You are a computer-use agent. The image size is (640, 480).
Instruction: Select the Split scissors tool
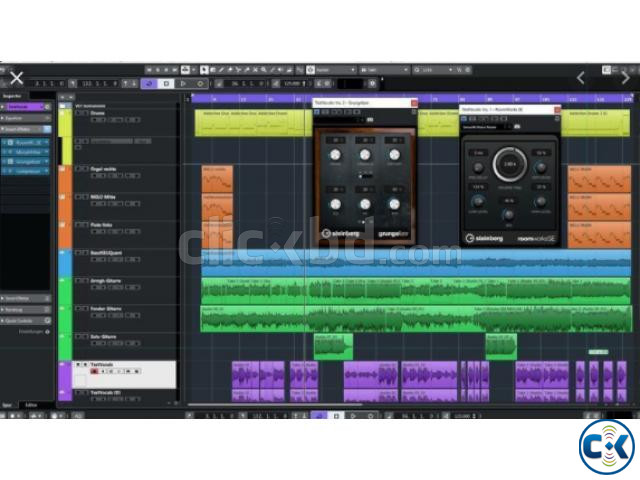click(x=238, y=70)
